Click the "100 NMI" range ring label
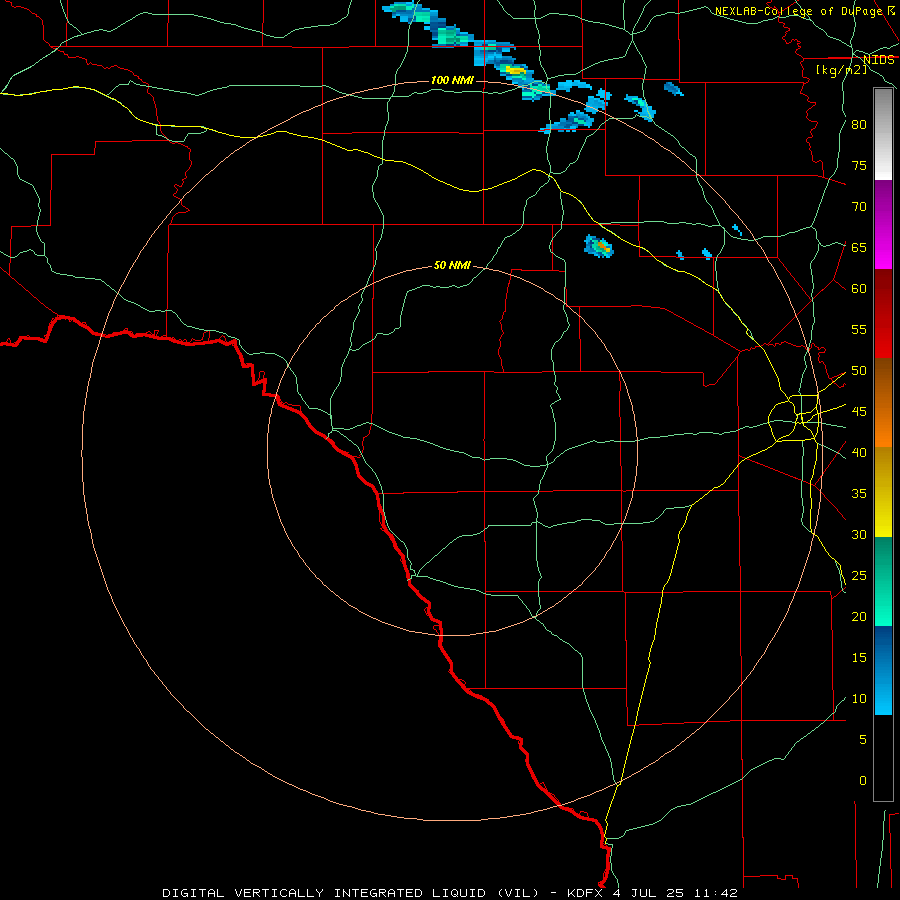Screen dimensions: 900x900 (452, 80)
